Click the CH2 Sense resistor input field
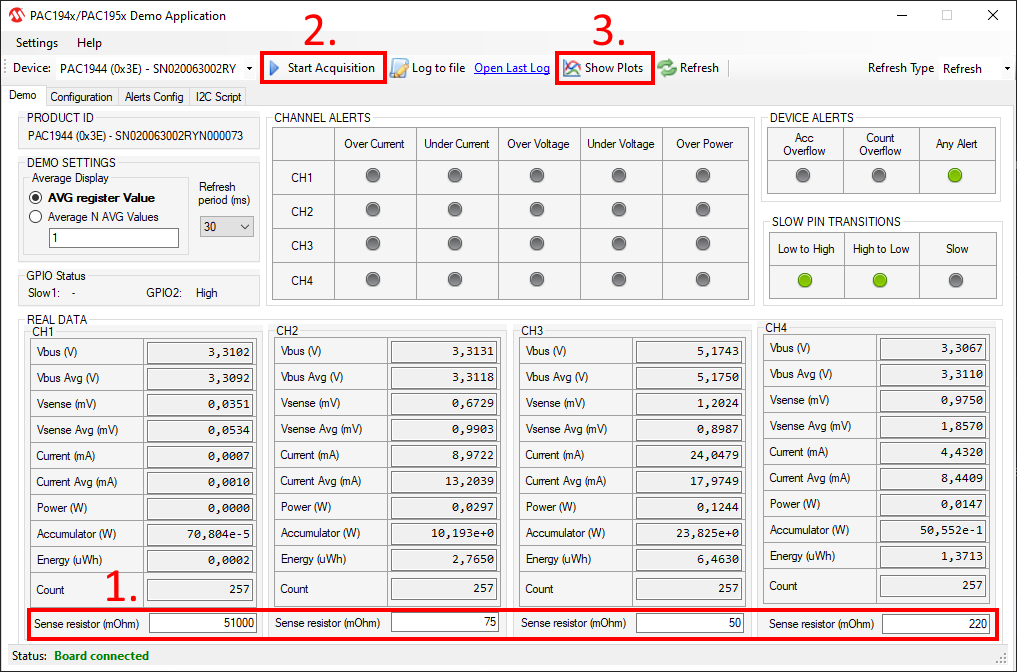 pyautogui.click(x=445, y=622)
